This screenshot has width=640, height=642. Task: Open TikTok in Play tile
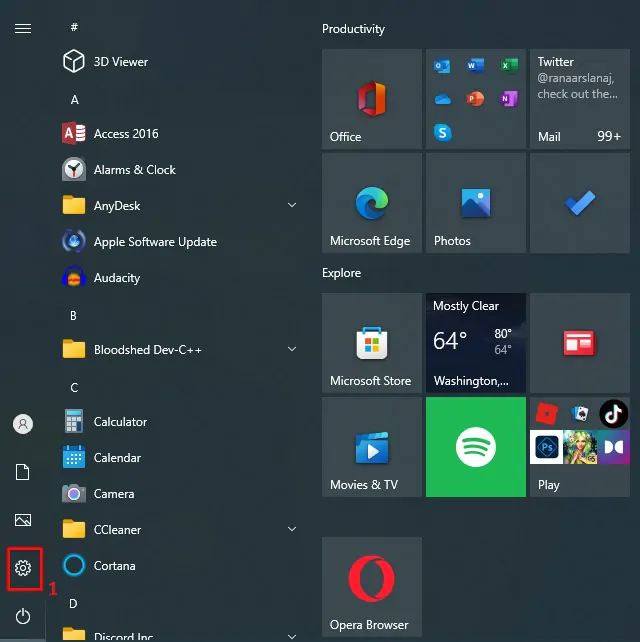coord(613,414)
